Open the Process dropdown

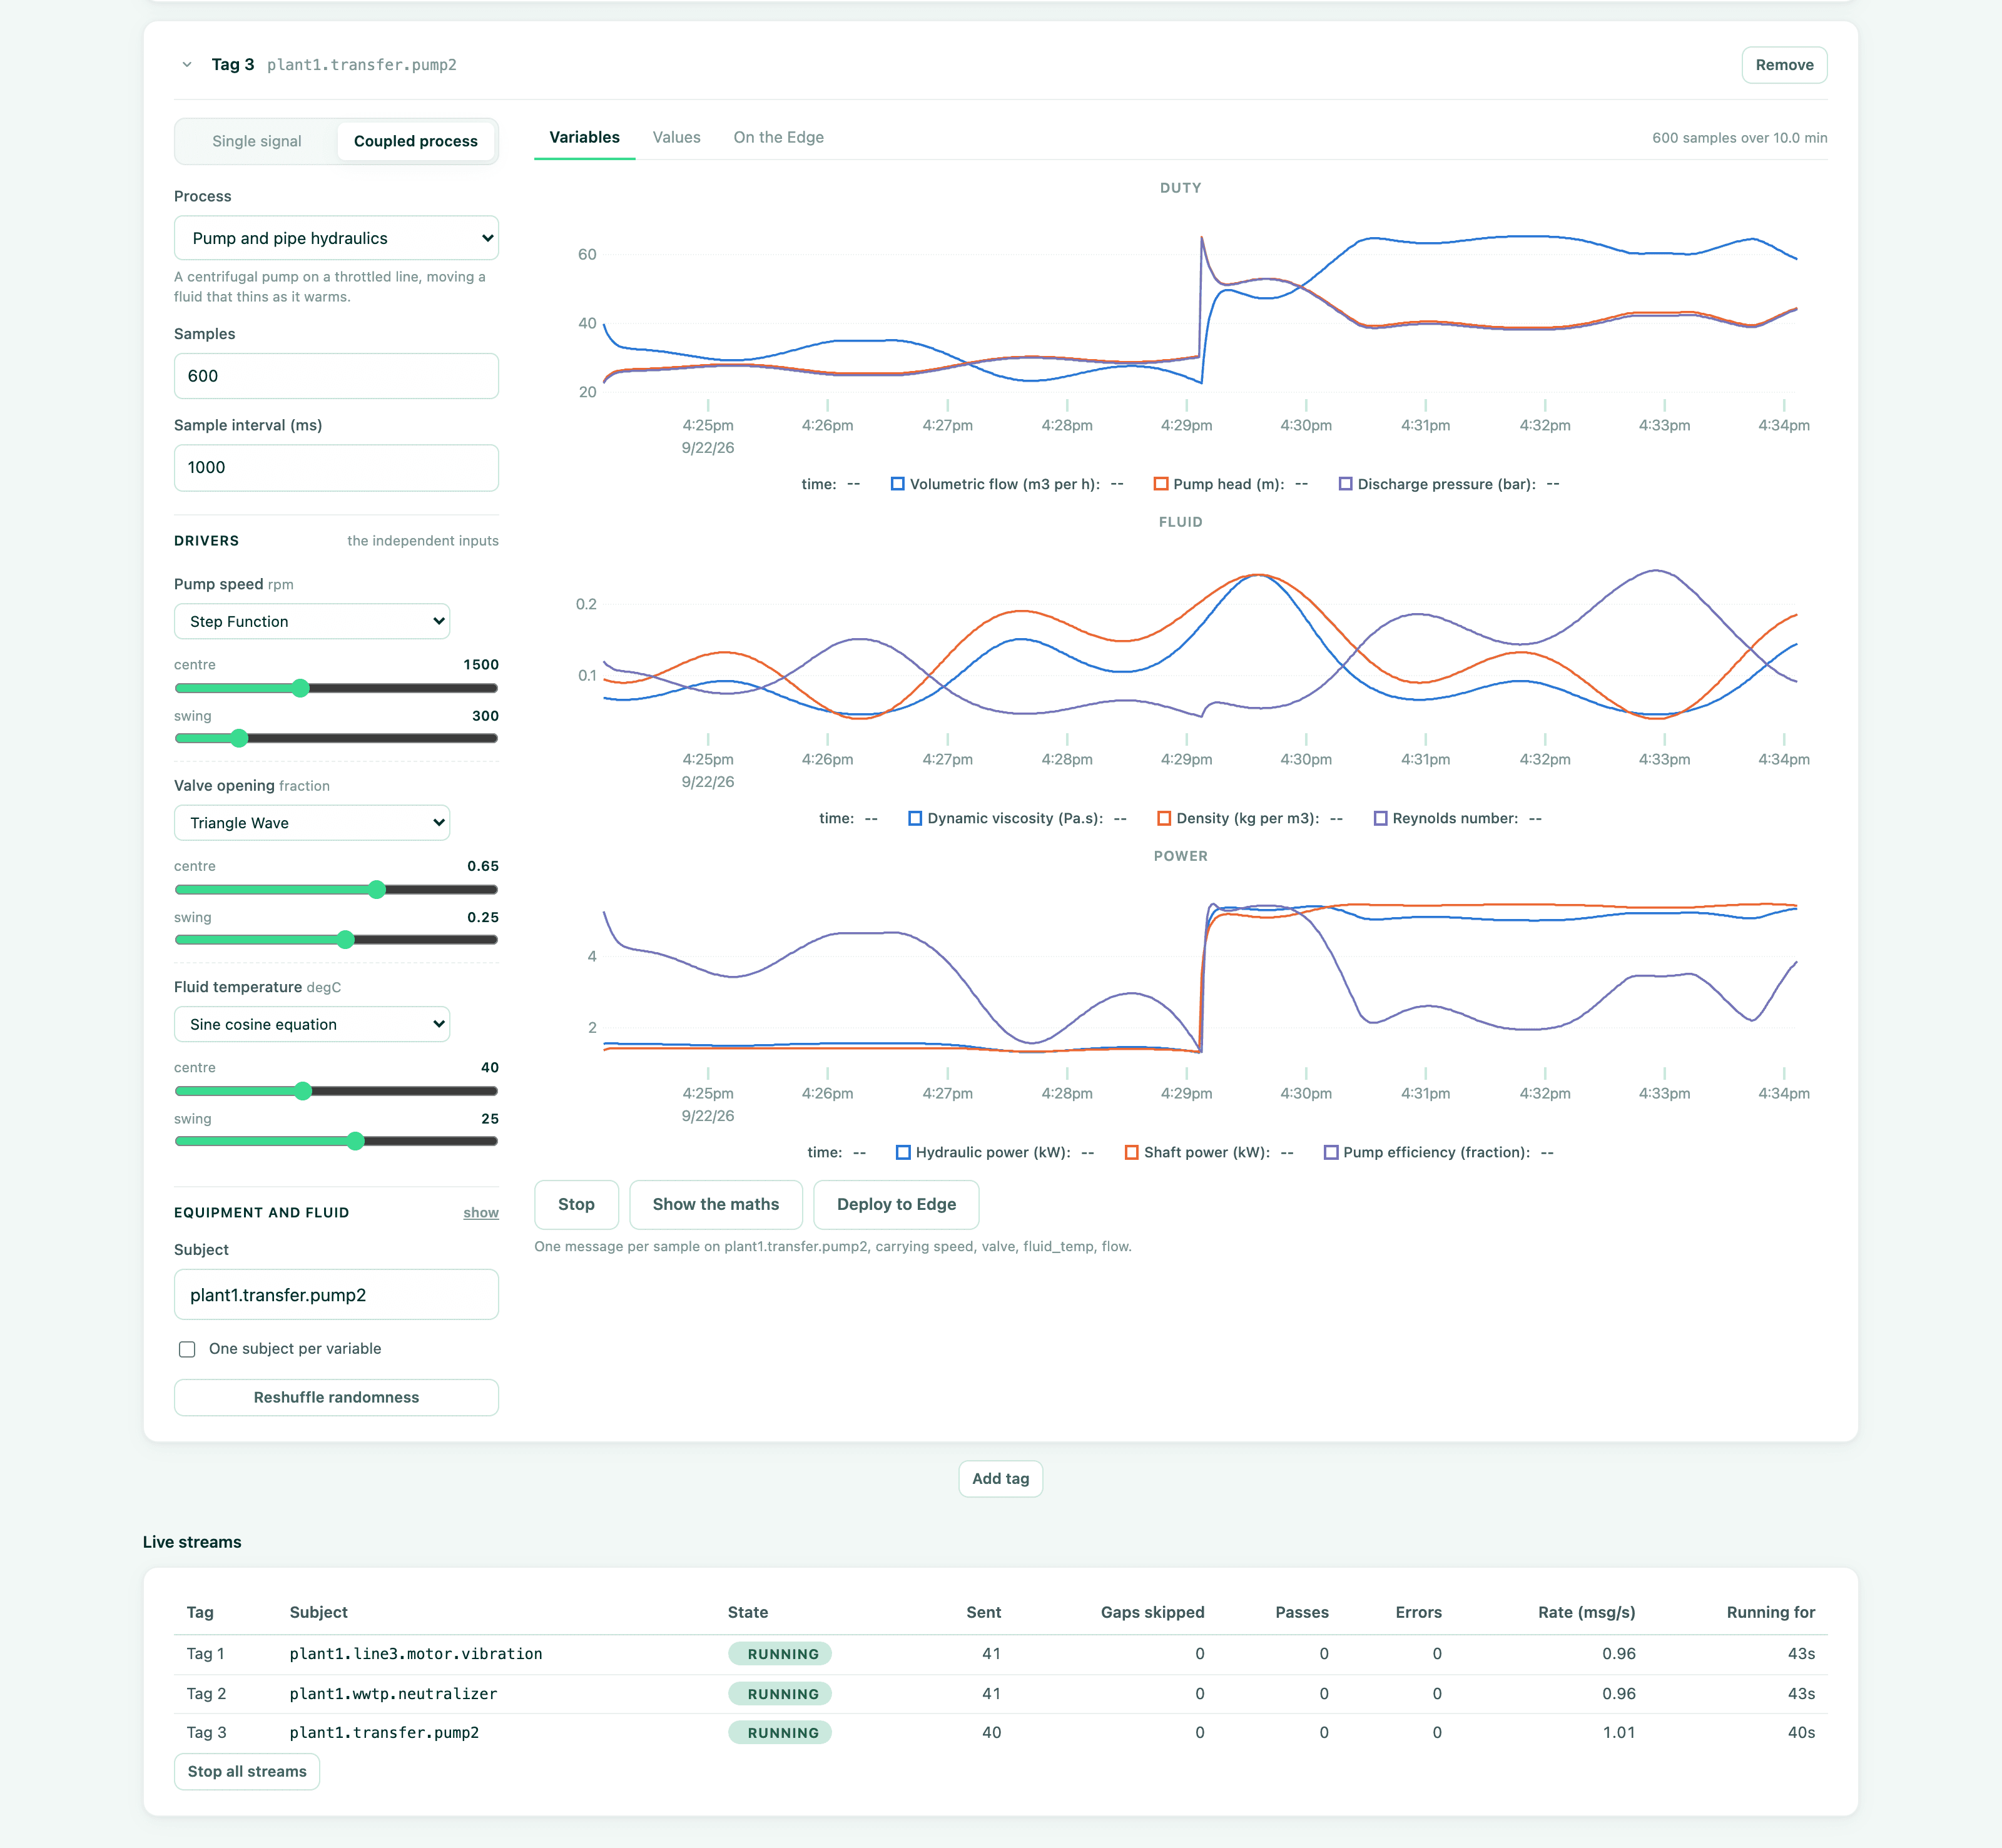point(336,238)
